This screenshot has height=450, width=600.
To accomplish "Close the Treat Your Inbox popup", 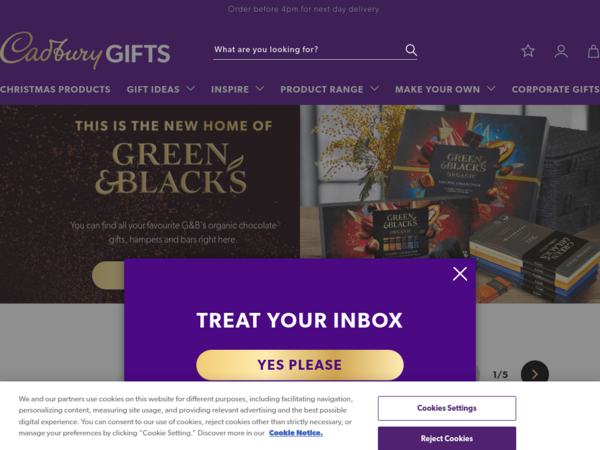I will pyautogui.click(x=460, y=274).
